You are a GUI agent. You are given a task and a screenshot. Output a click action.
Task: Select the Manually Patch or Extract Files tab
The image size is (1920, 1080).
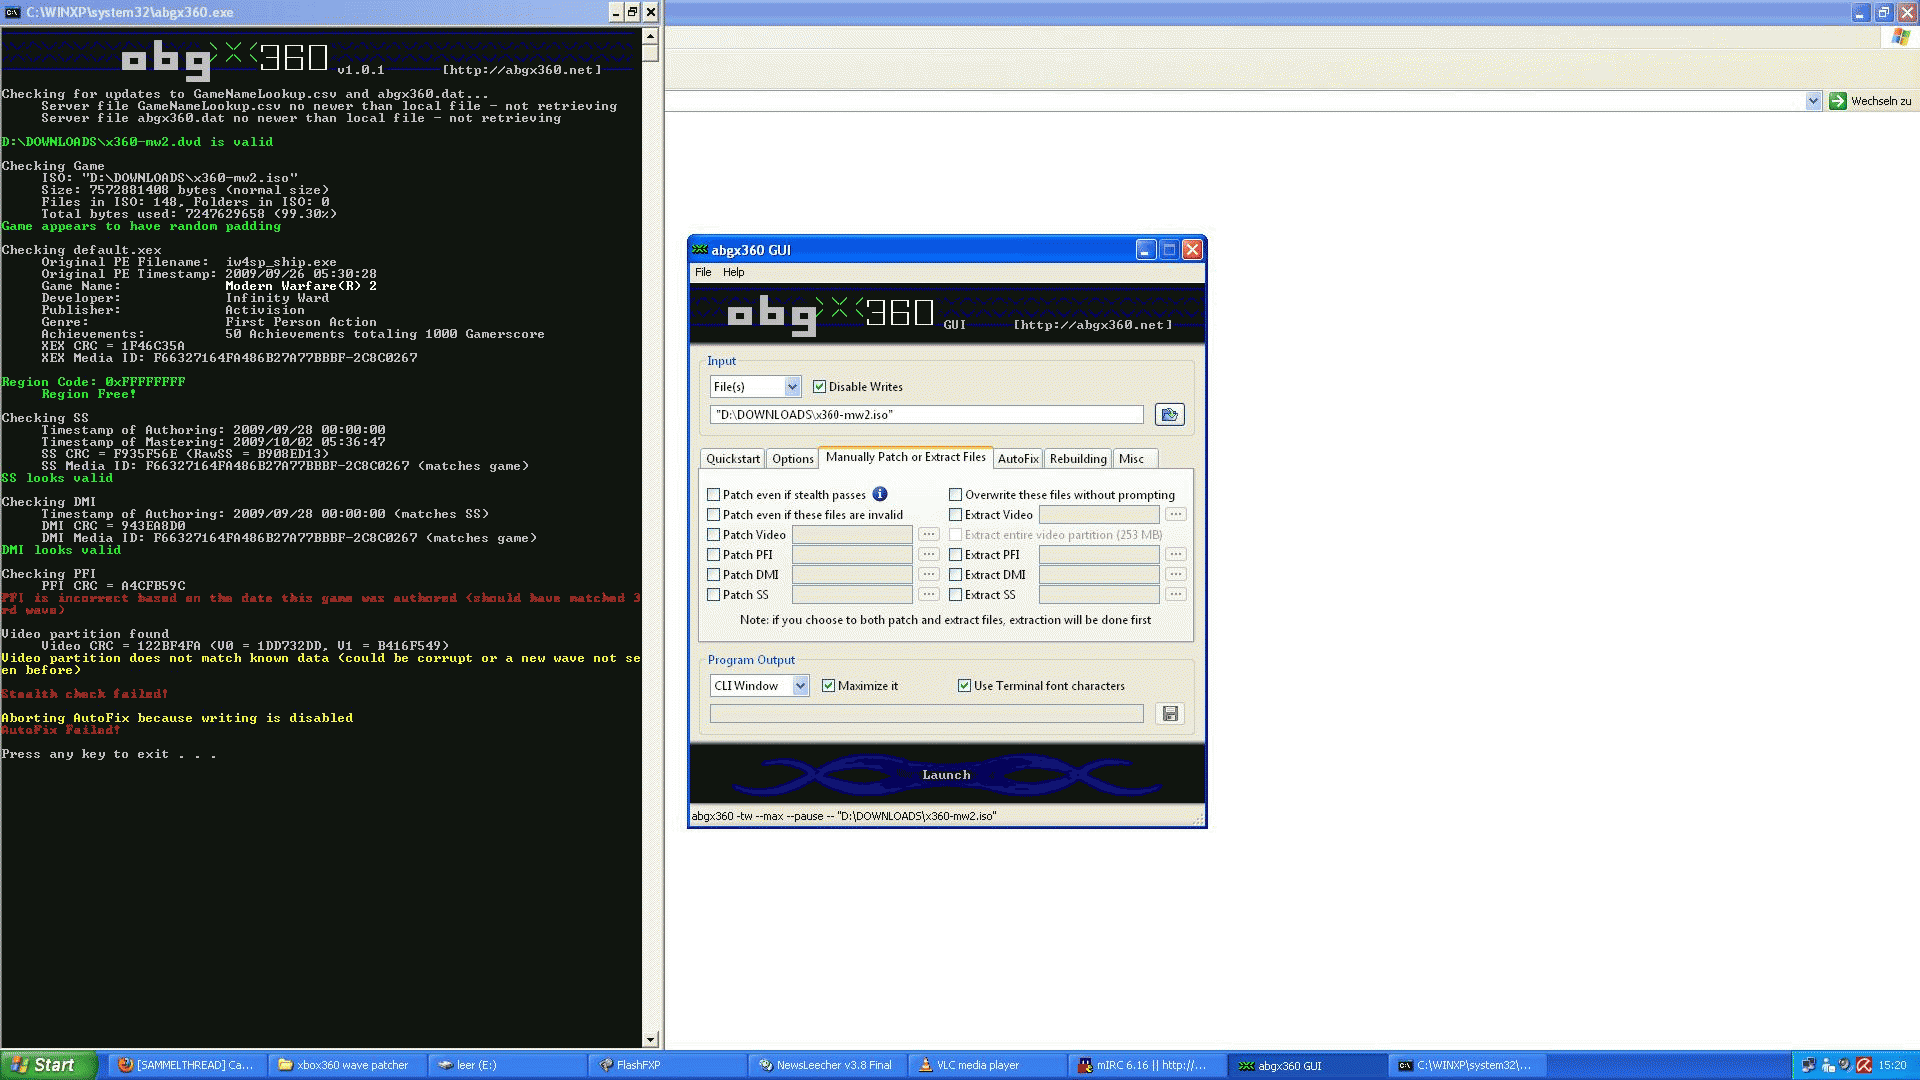coord(905,457)
